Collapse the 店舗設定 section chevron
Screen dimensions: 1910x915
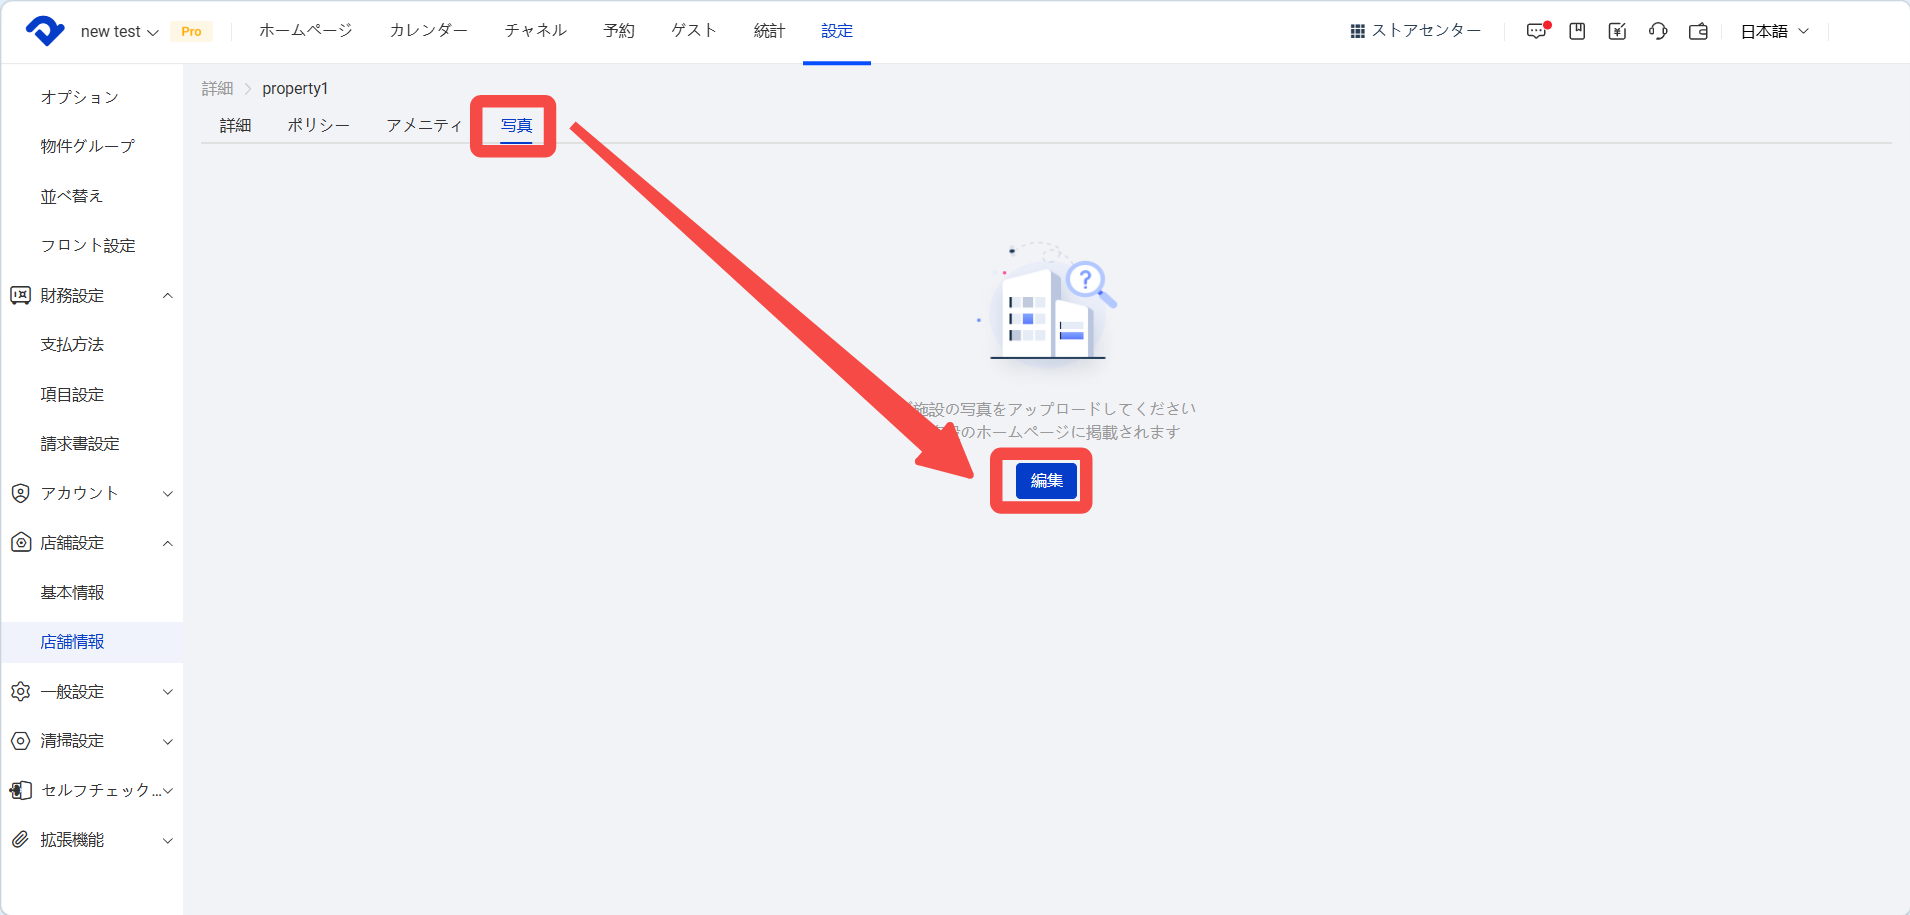tap(168, 543)
